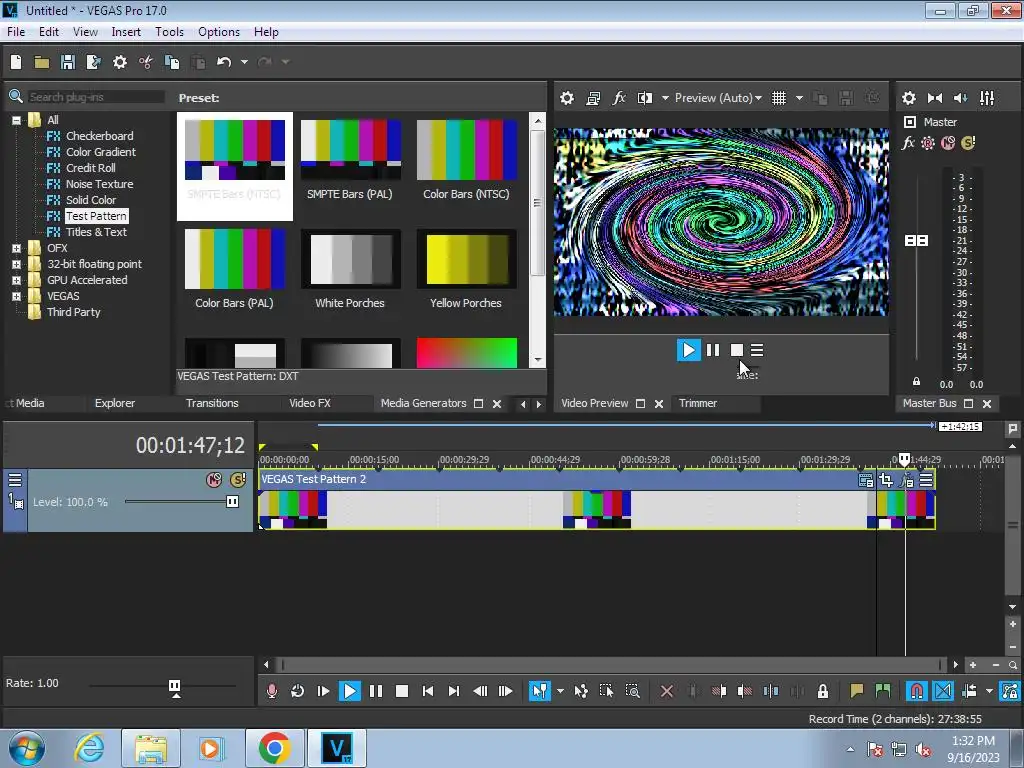
Task: Expand the VEGAS folder
Action: tap(16, 296)
